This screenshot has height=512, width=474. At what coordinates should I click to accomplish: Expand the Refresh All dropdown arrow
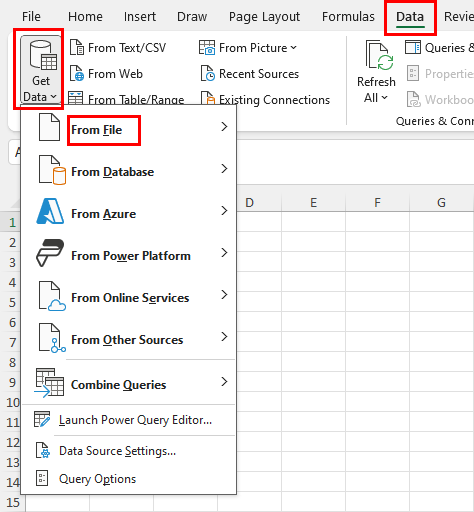coord(384,98)
